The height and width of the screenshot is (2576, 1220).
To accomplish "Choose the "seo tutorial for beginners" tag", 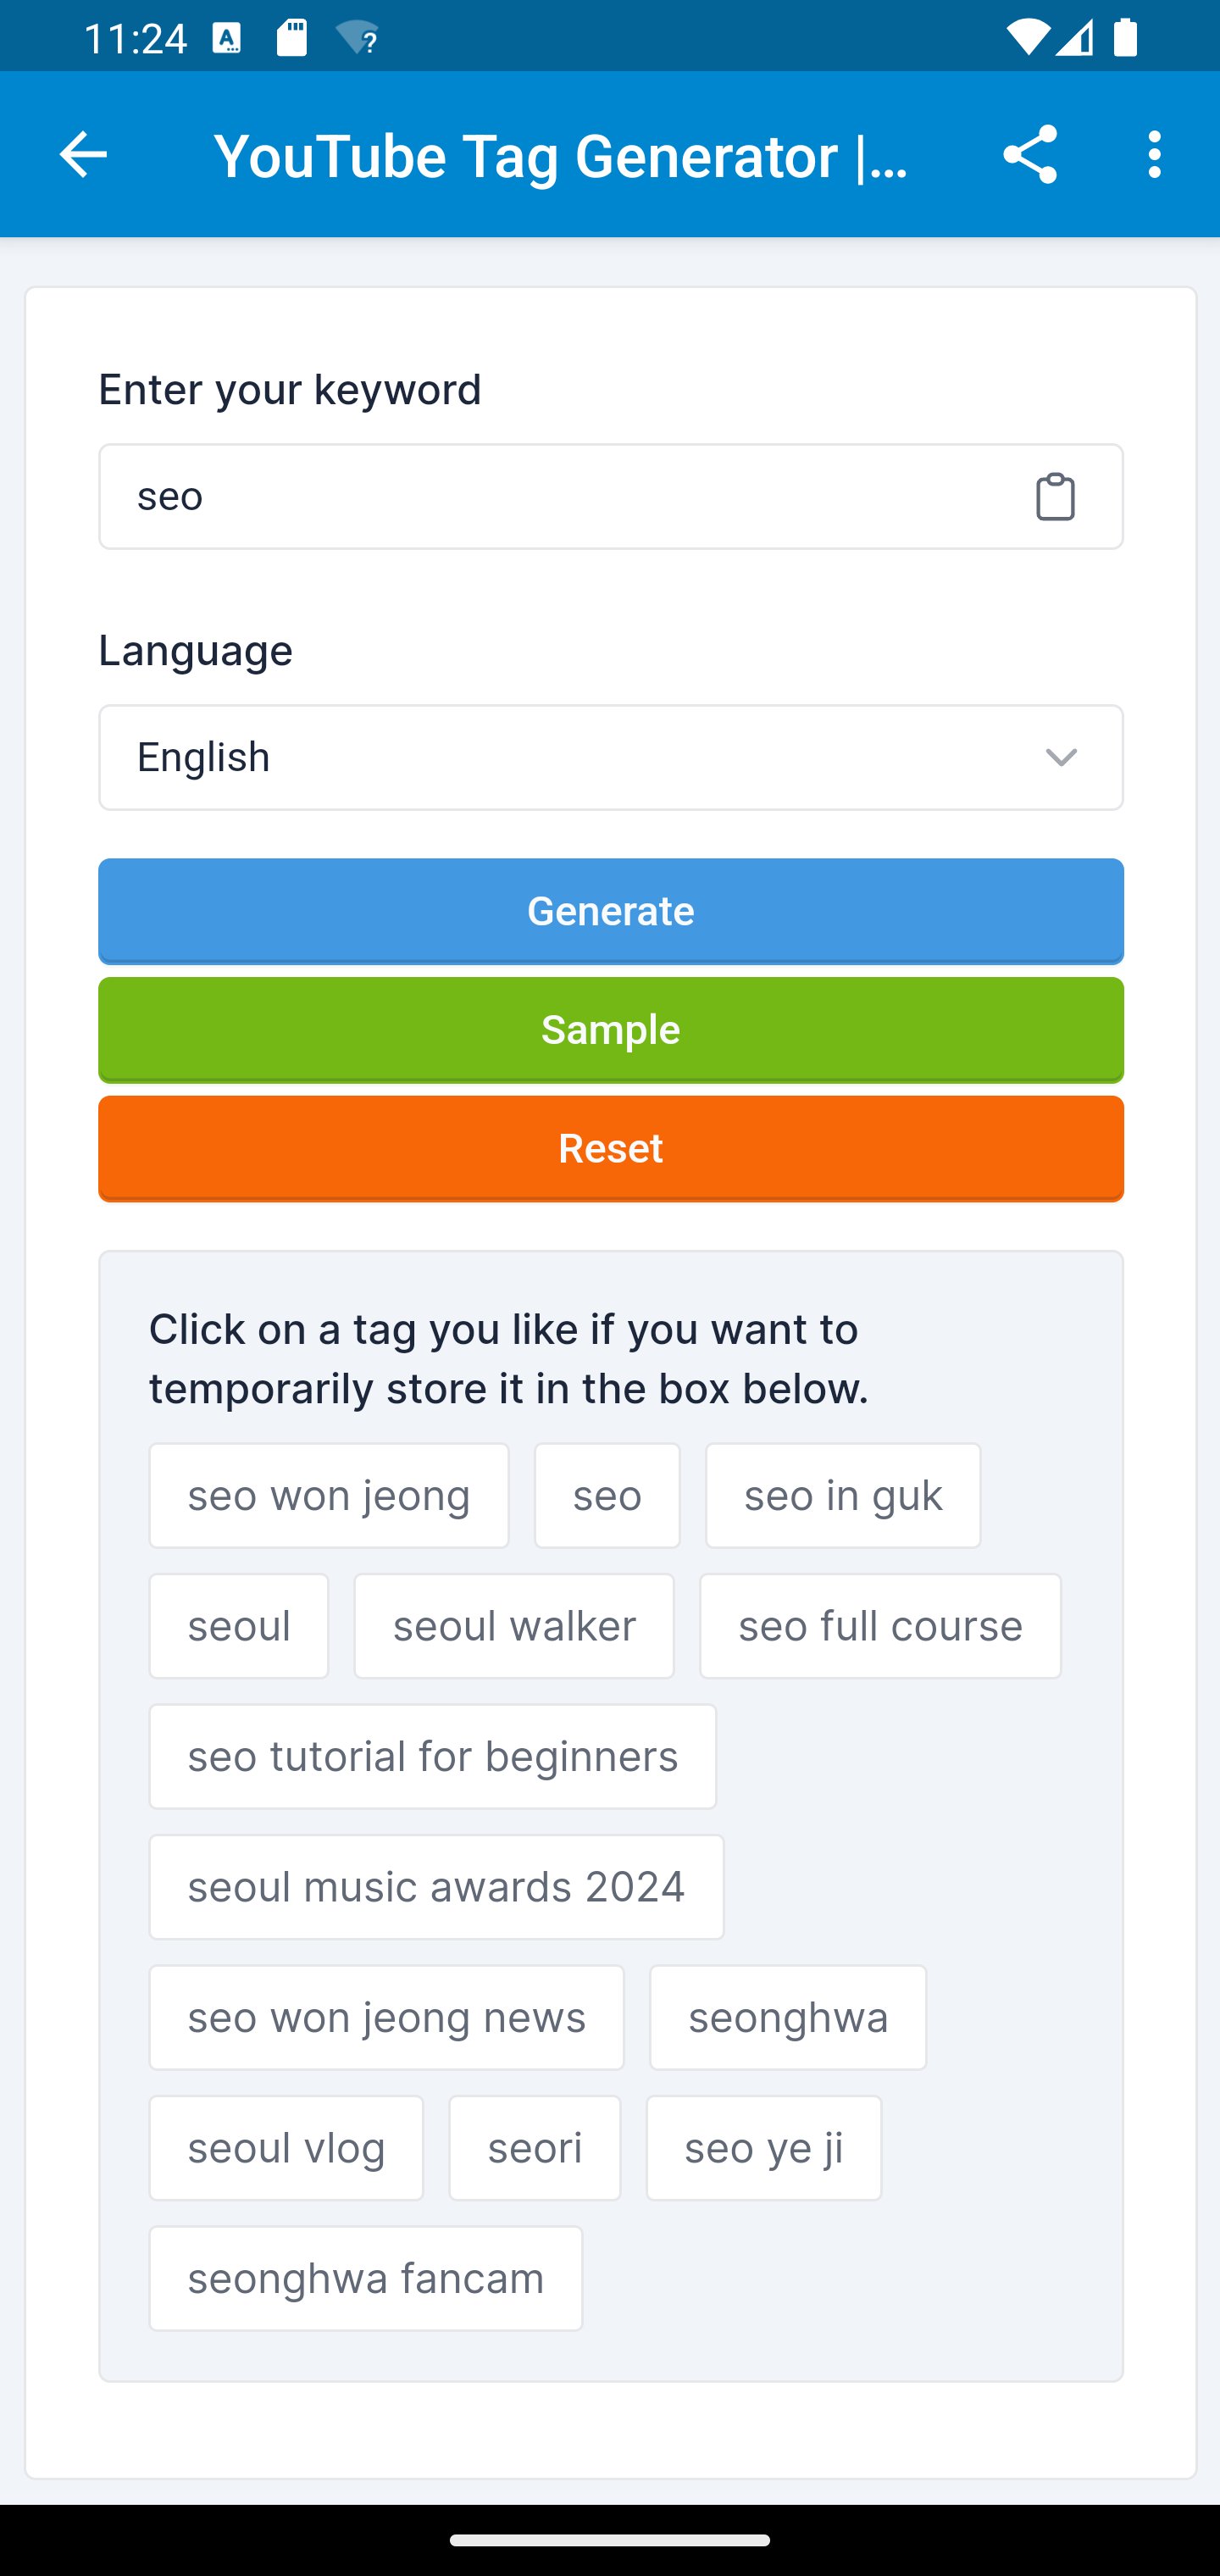I will click(433, 1757).
